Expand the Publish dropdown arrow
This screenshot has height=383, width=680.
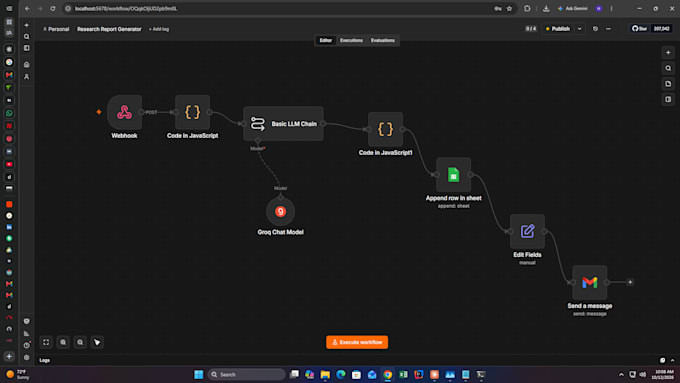pos(579,29)
